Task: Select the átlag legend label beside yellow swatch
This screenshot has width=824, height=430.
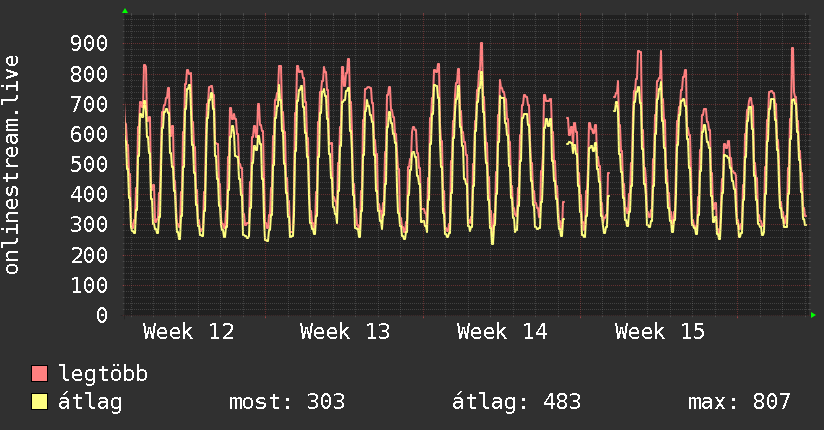Action: [x=90, y=402]
